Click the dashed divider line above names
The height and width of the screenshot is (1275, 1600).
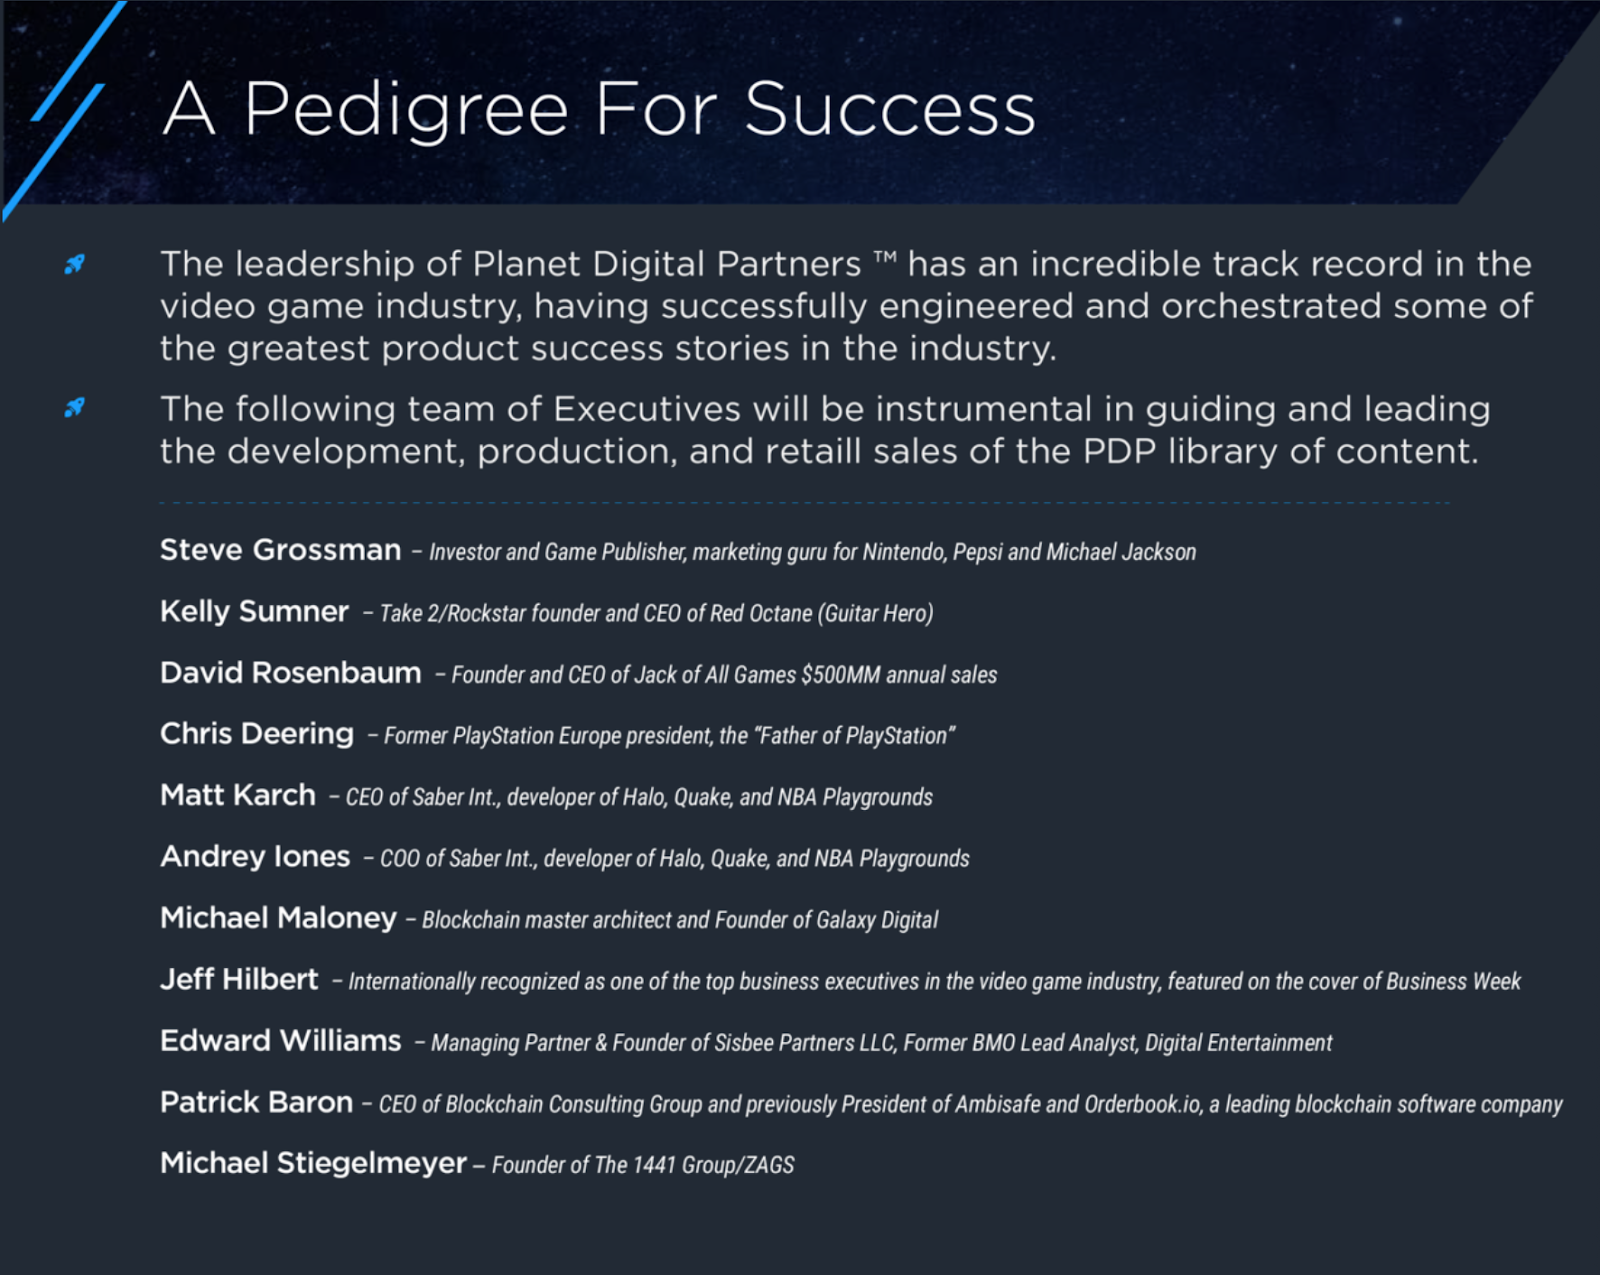[x=805, y=503]
